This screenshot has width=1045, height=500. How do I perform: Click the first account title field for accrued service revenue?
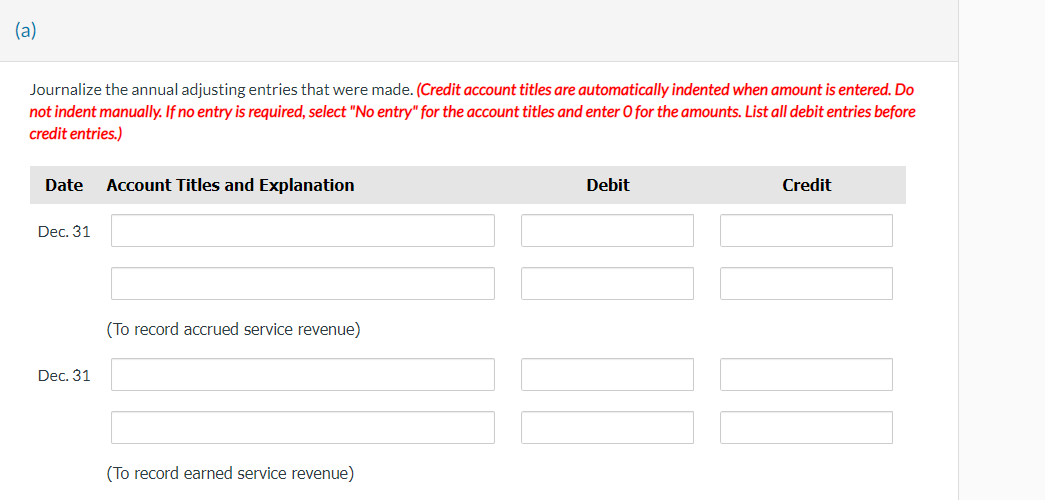click(303, 231)
